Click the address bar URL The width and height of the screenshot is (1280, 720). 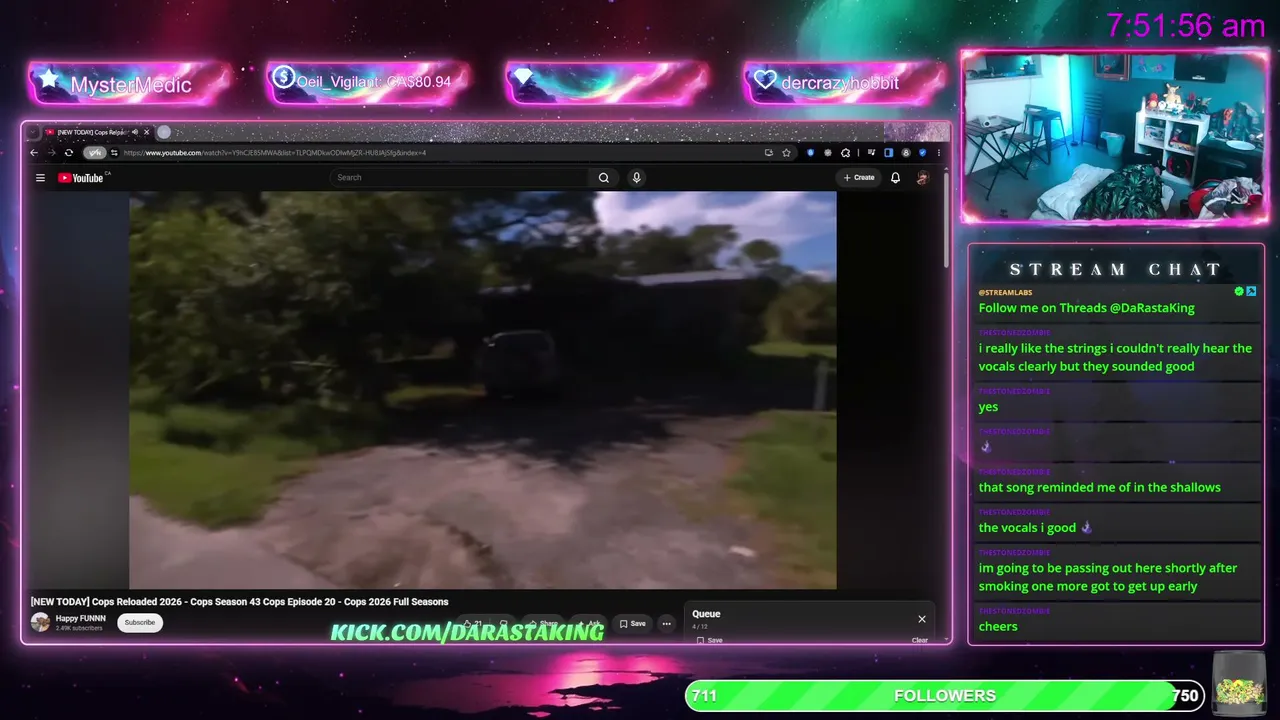point(275,153)
